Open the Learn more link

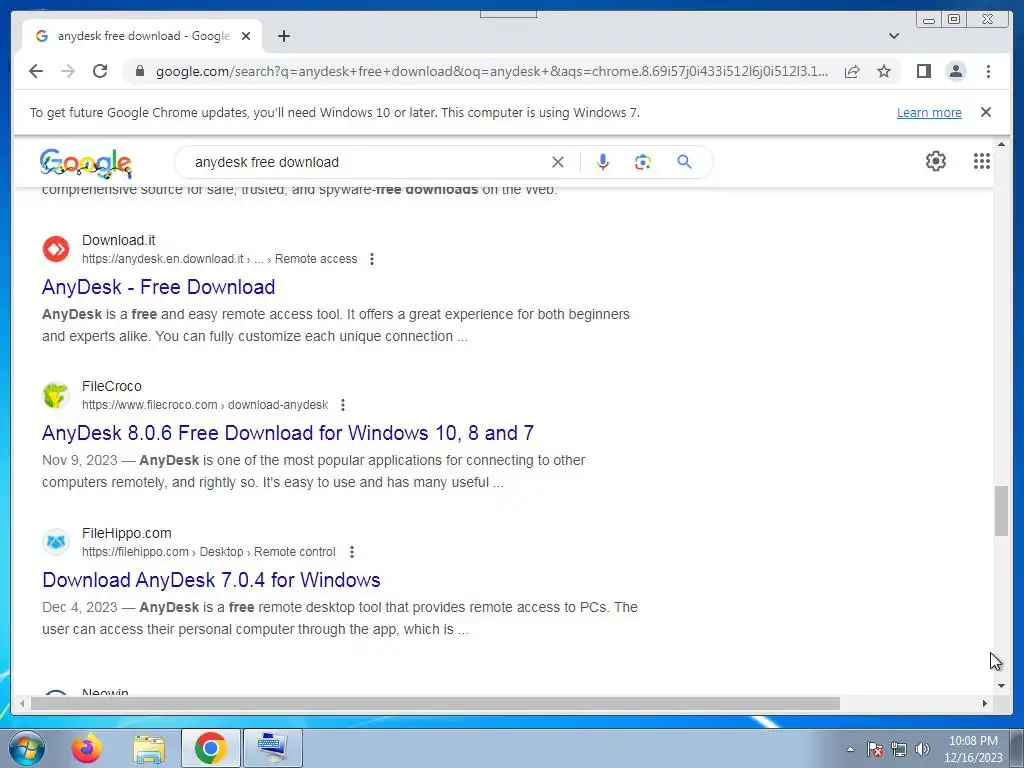pos(929,112)
